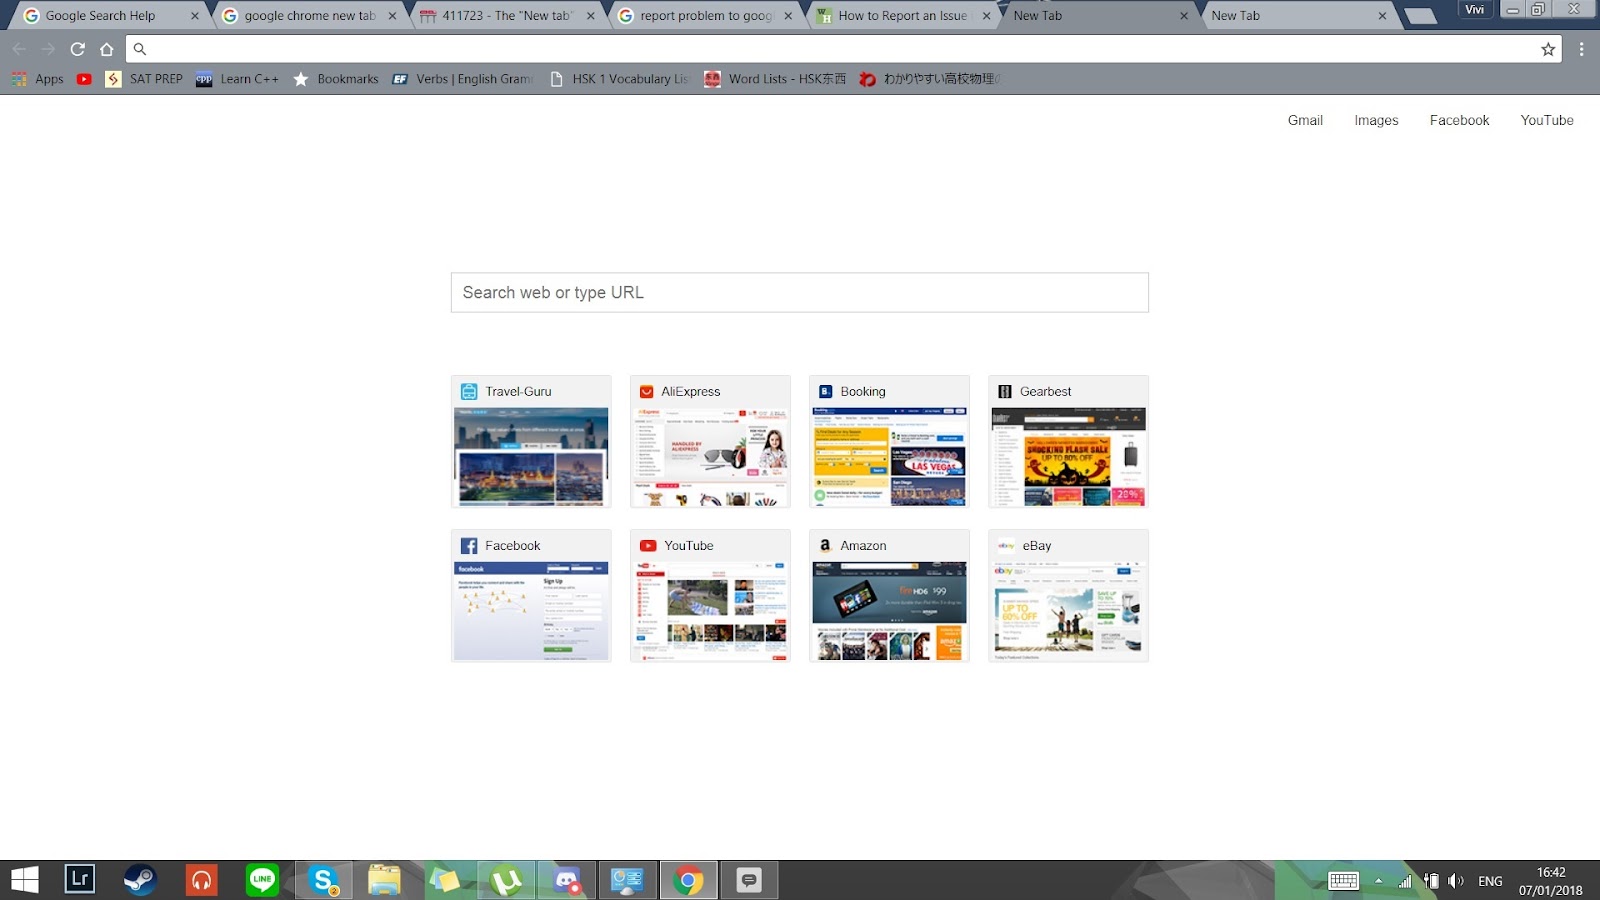Open the Verbs English Grammar bookmark
Screen dimensions: 1600x900
point(462,79)
